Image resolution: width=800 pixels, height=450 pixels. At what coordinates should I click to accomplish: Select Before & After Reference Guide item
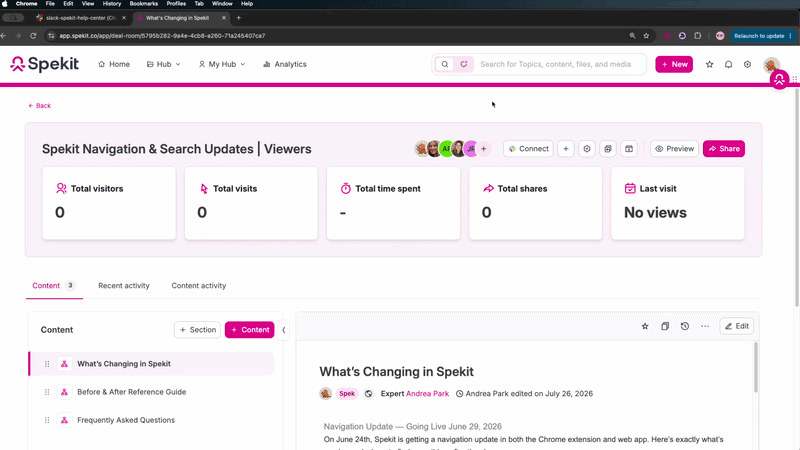coord(152,392)
